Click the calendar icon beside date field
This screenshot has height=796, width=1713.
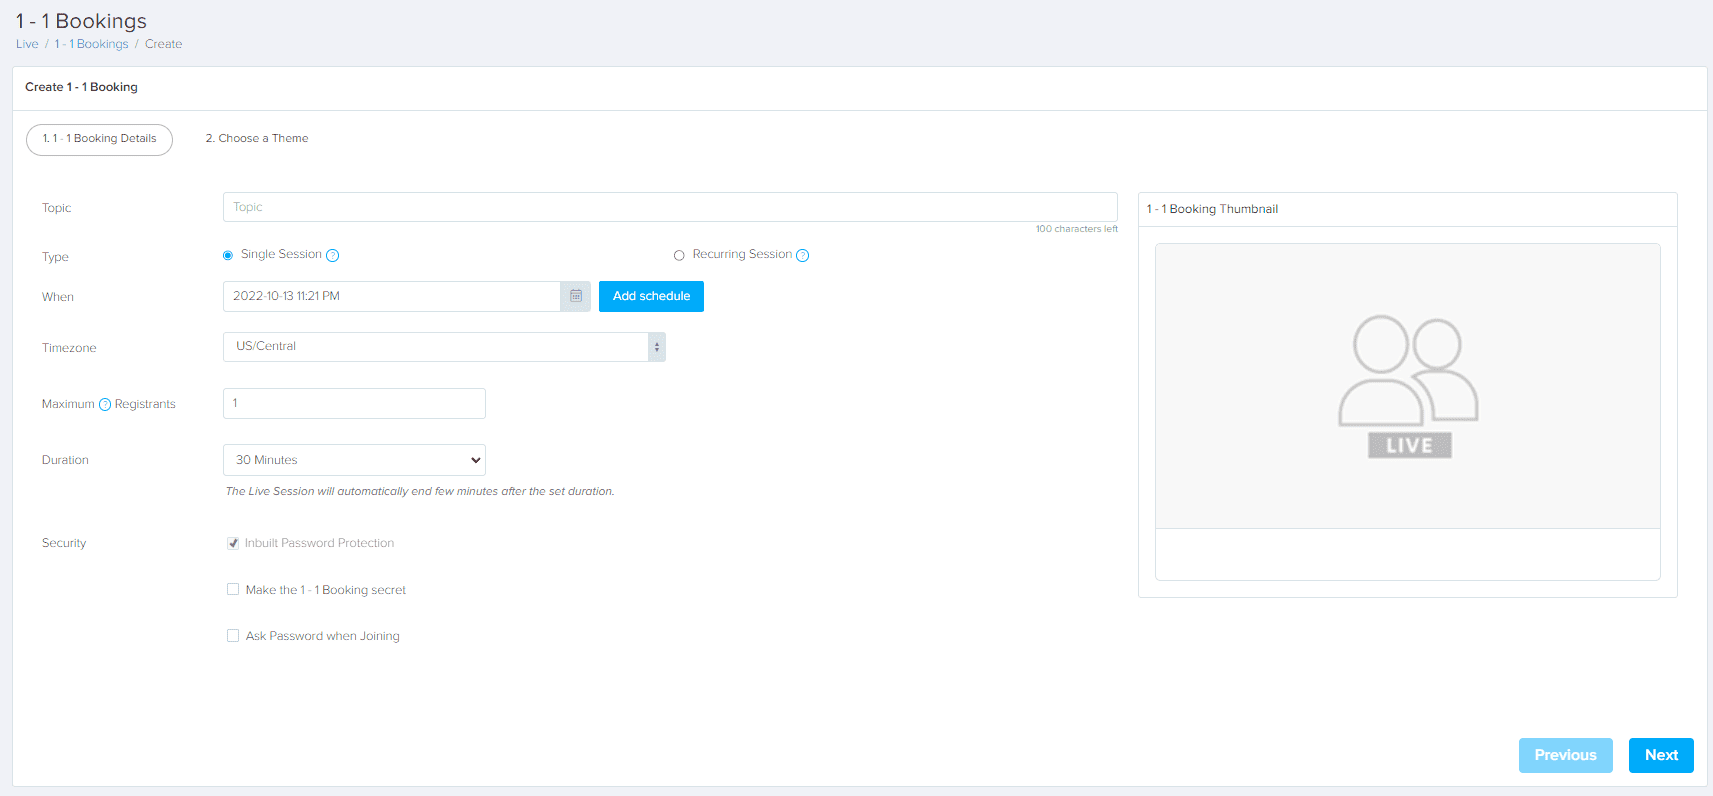(576, 296)
